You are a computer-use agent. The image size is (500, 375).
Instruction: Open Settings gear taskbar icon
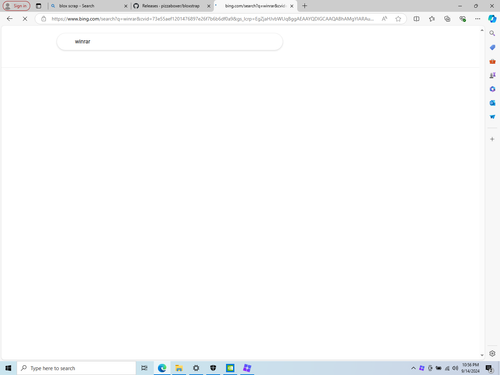[196, 368]
